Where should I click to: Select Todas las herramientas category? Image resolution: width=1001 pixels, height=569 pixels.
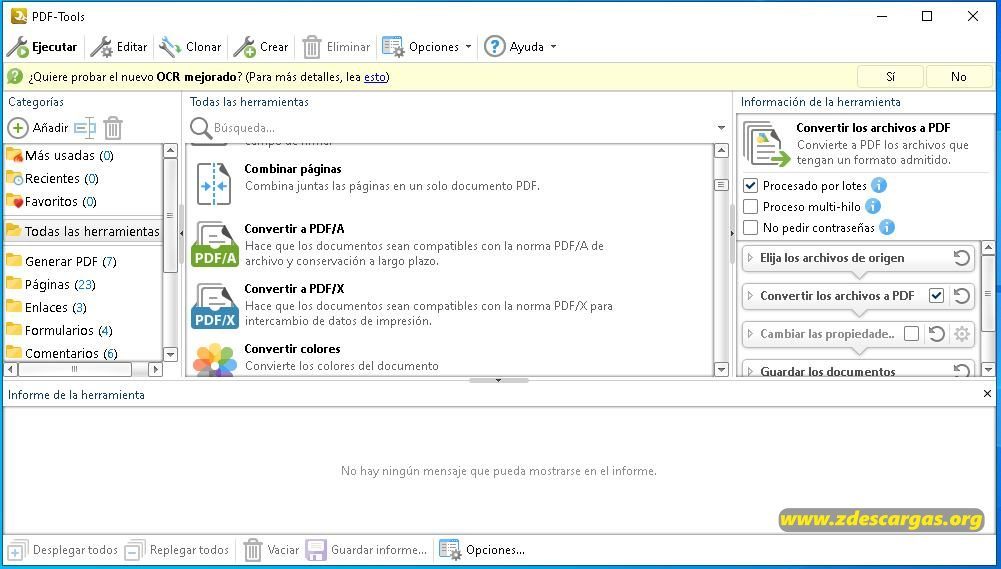[x=83, y=231]
